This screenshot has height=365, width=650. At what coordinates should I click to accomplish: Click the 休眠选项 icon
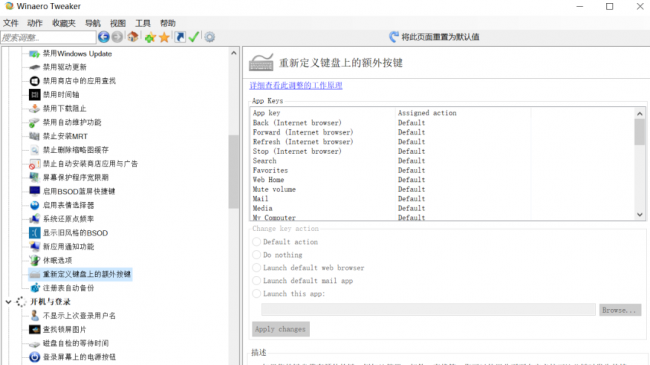click(x=34, y=260)
